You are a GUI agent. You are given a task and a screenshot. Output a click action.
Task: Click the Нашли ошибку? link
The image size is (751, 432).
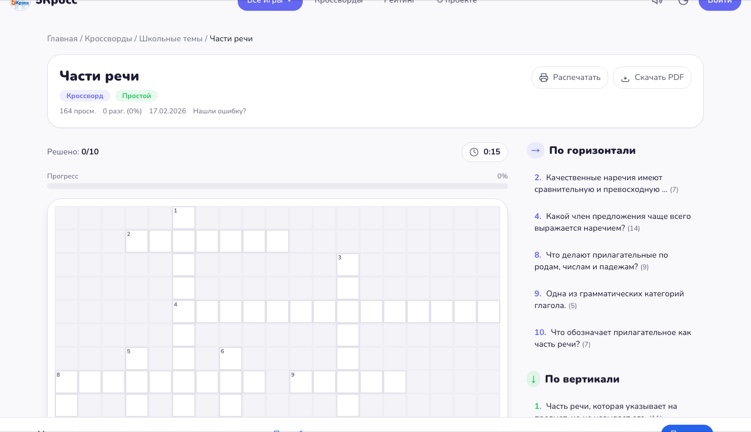[219, 111]
